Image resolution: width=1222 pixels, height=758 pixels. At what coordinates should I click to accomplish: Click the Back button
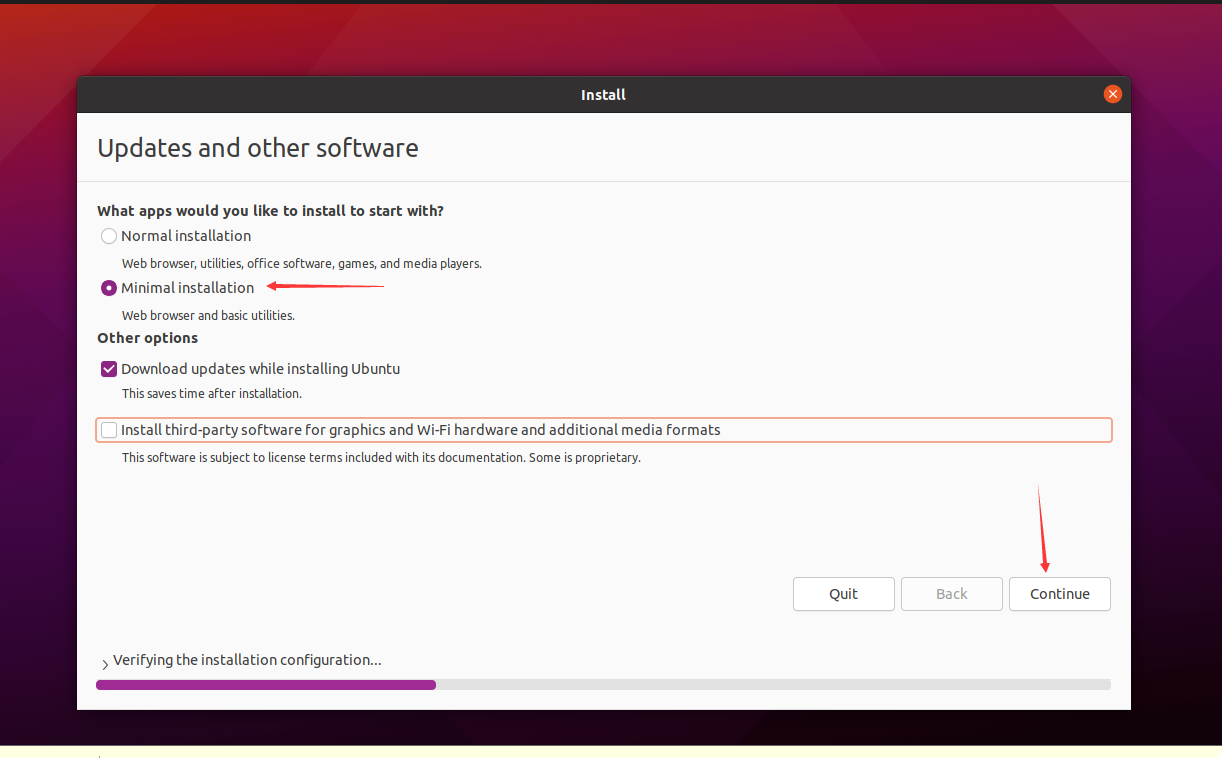click(x=952, y=594)
